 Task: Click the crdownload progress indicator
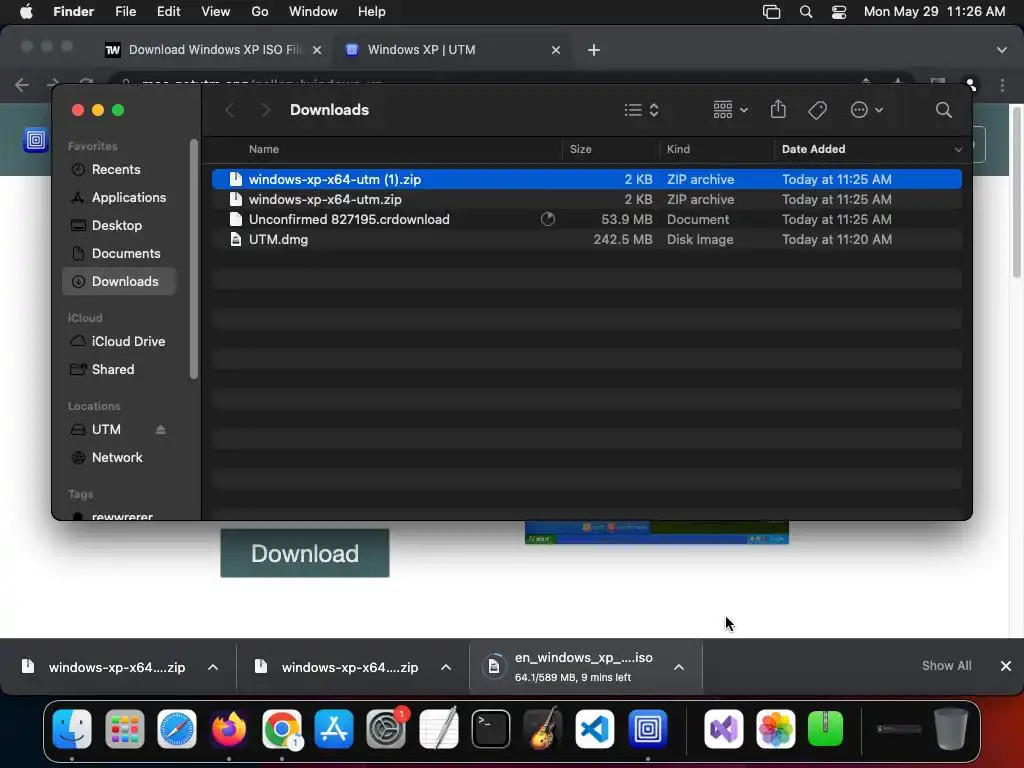click(x=547, y=219)
